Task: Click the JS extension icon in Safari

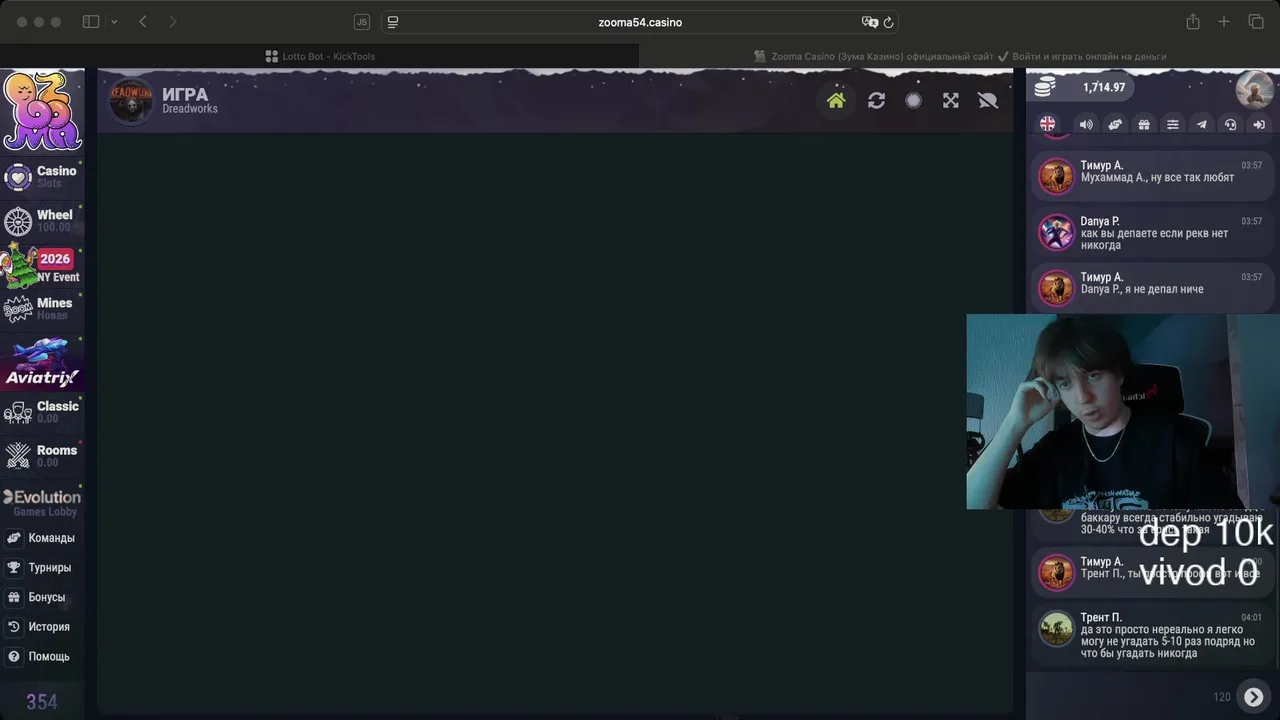Action: 362,22
